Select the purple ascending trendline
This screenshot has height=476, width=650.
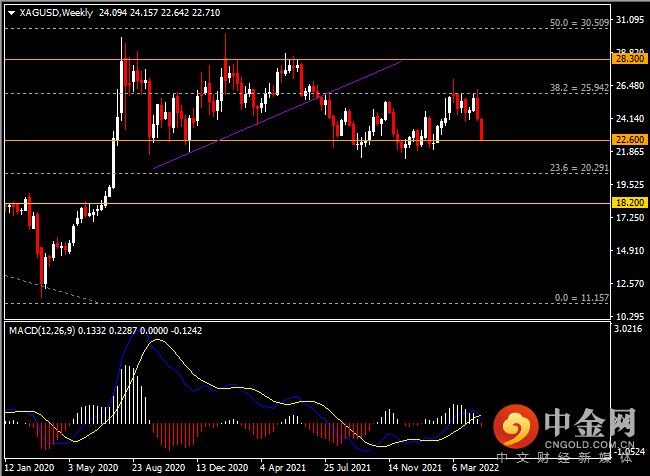point(277,115)
